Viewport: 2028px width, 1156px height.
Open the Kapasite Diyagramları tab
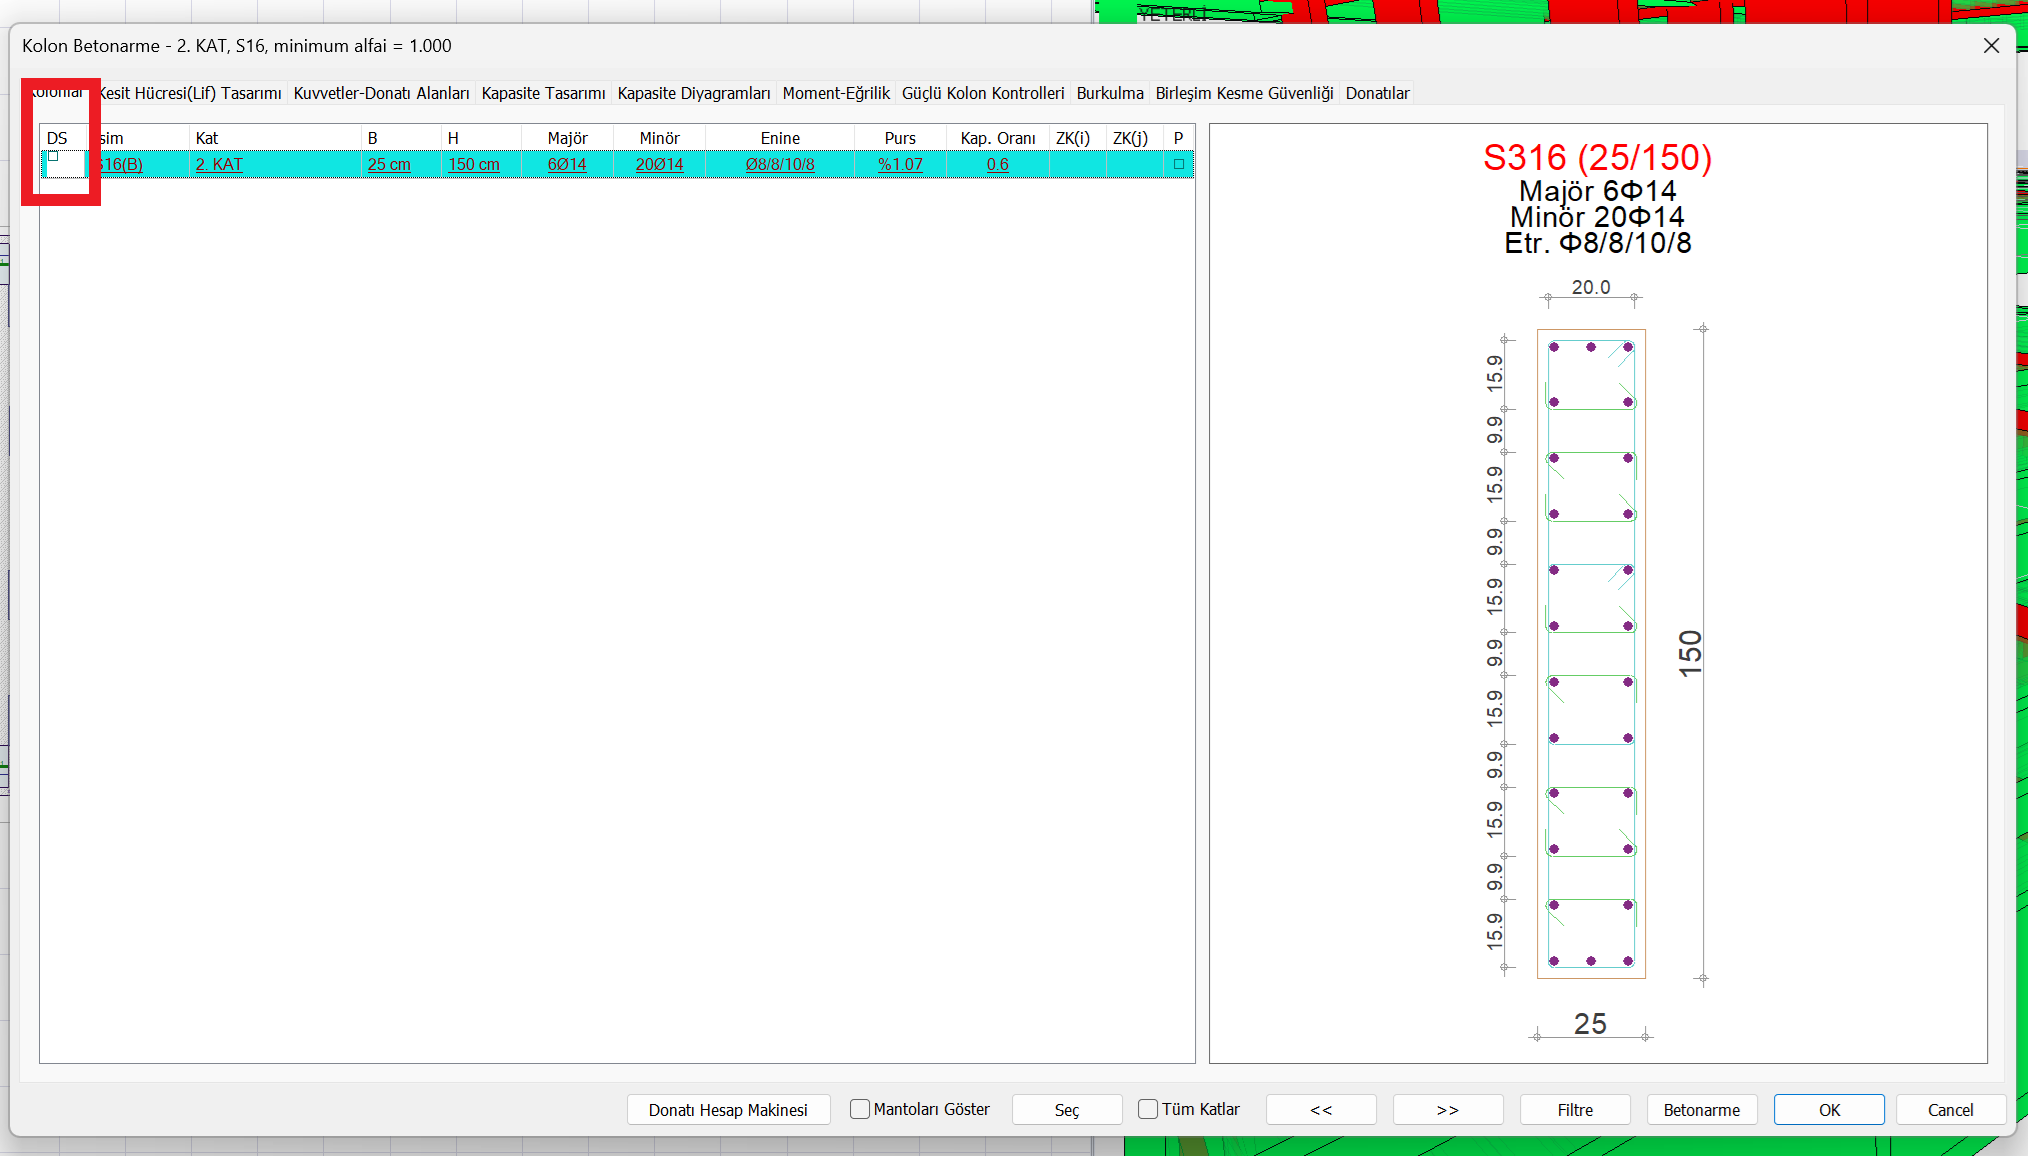693,93
